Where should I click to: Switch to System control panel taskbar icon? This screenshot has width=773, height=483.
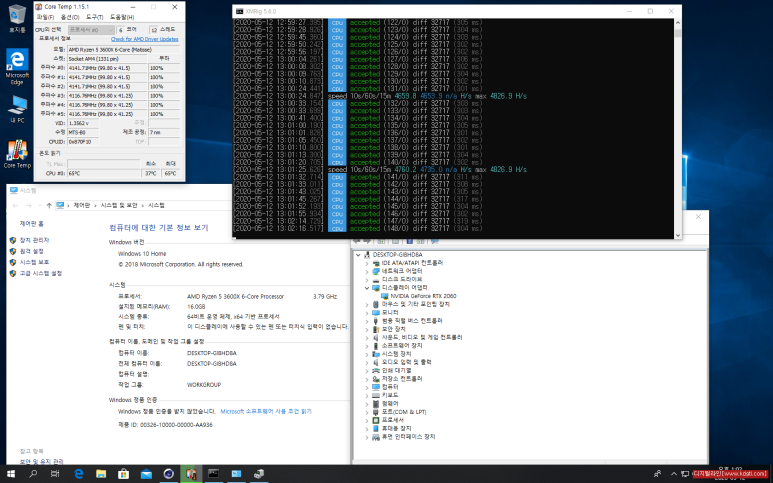pyautogui.click(x=236, y=474)
